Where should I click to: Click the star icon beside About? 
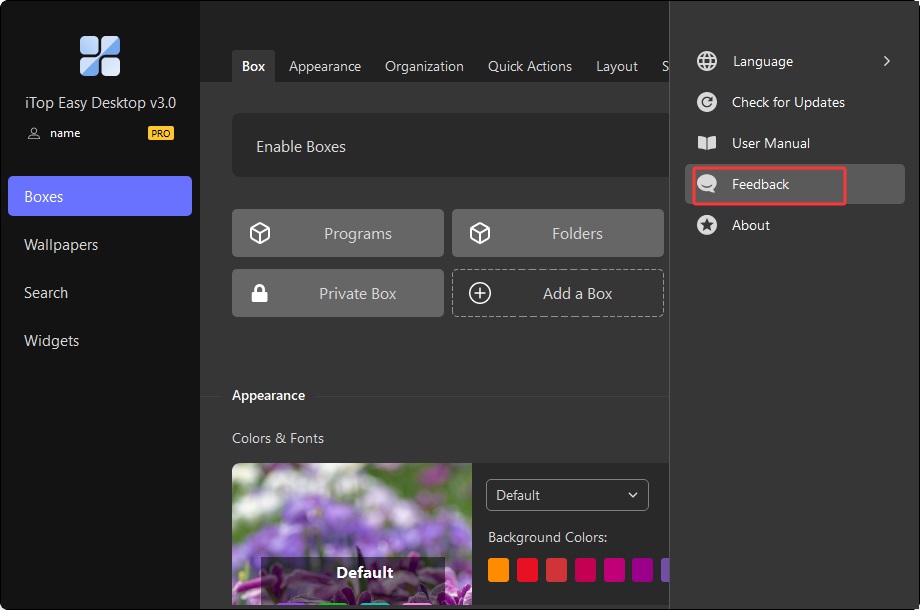coord(707,225)
